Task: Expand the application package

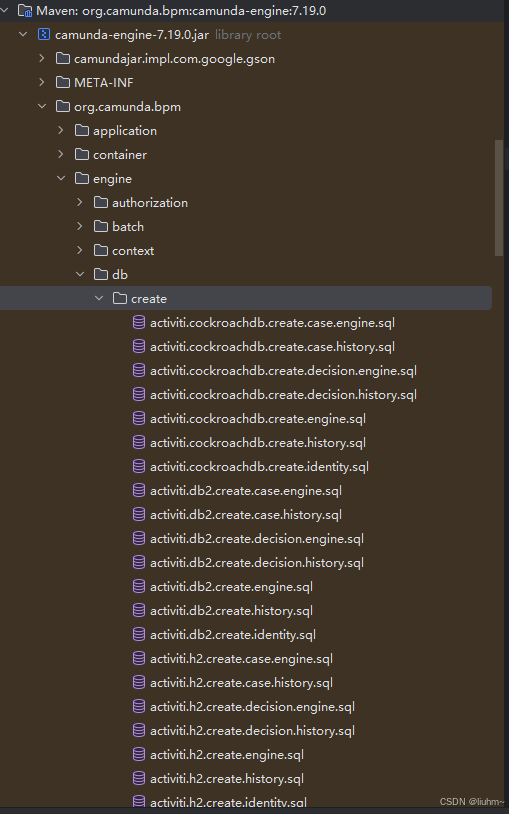Action: (x=61, y=131)
